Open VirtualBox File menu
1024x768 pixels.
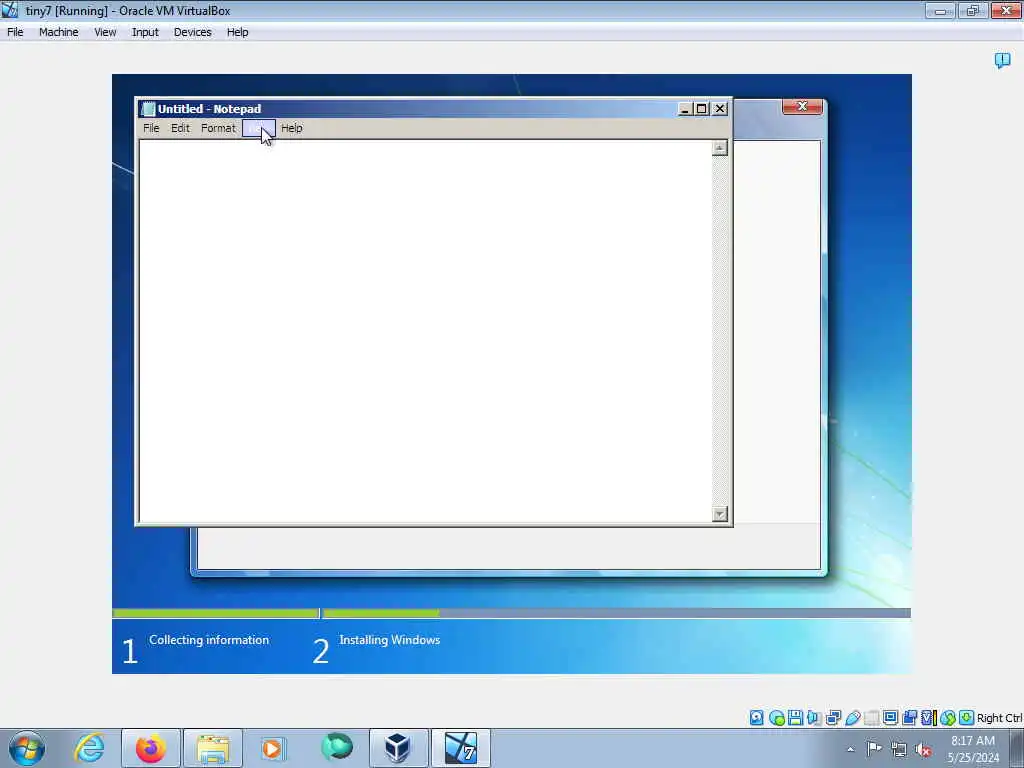15,32
